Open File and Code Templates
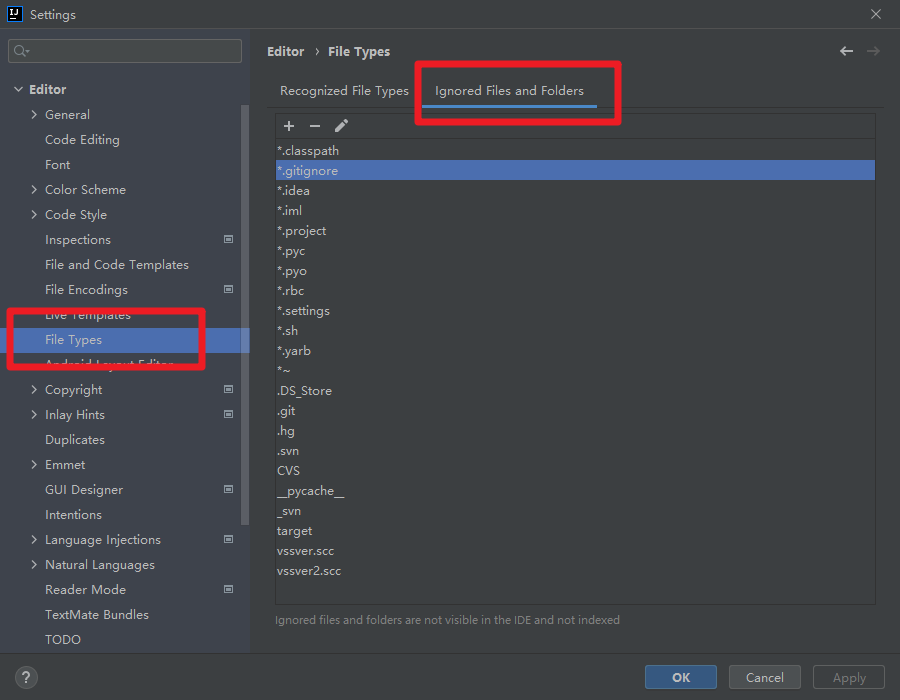 [117, 265]
